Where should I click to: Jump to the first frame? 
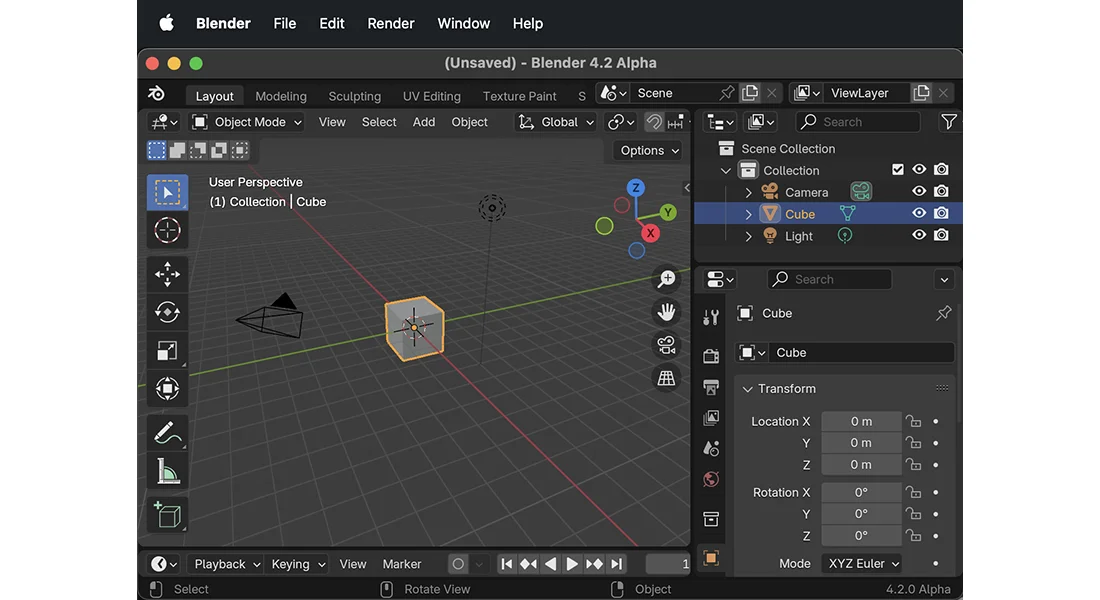(x=507, y=564)
